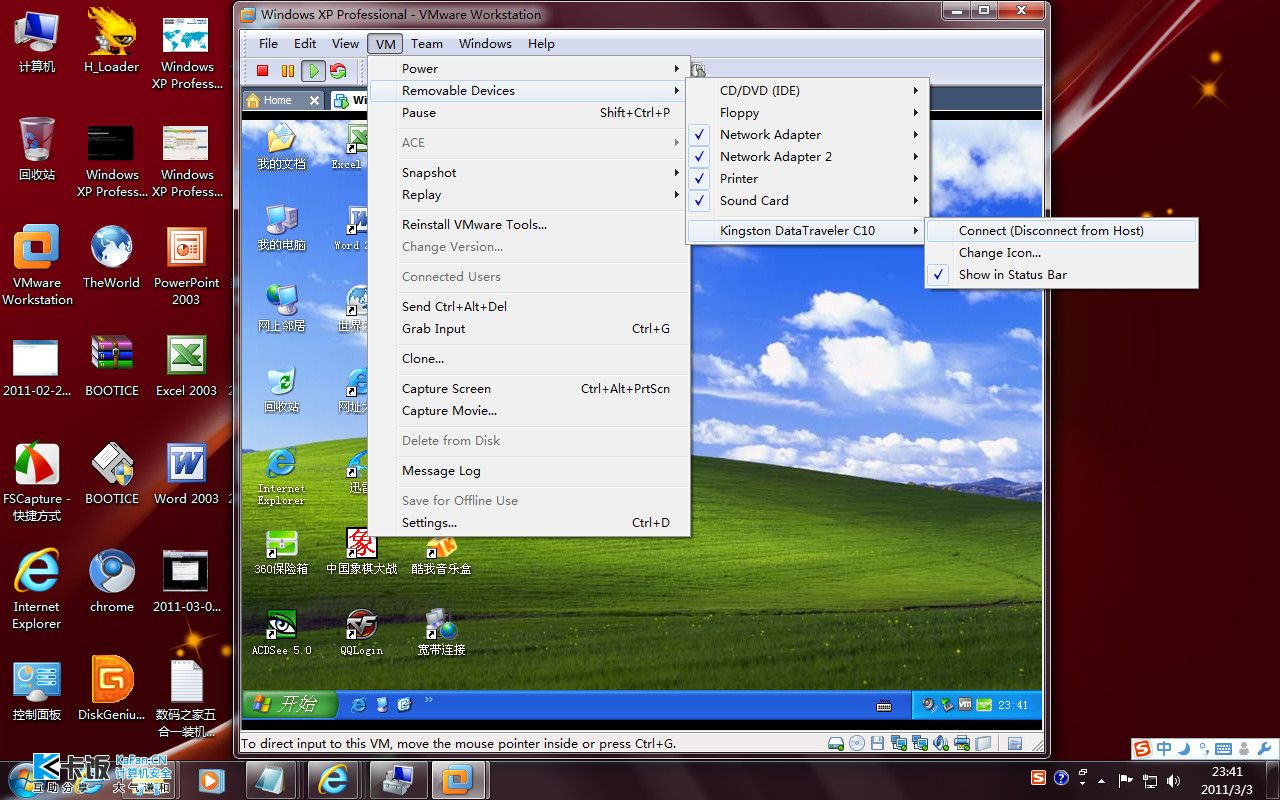Viewport: 1280px width, 800px height.
Task: Select chrome icon on host desktop
Action: point(112,581)
